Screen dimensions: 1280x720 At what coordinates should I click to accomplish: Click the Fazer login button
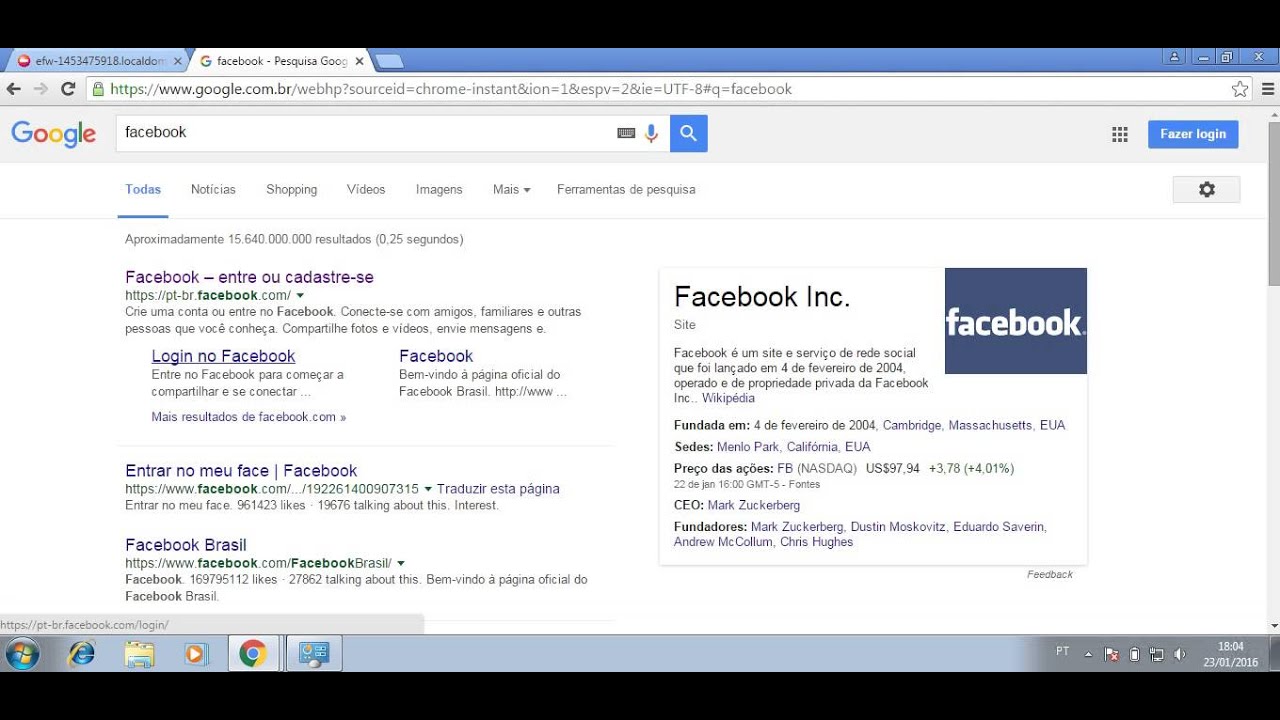1192,134
